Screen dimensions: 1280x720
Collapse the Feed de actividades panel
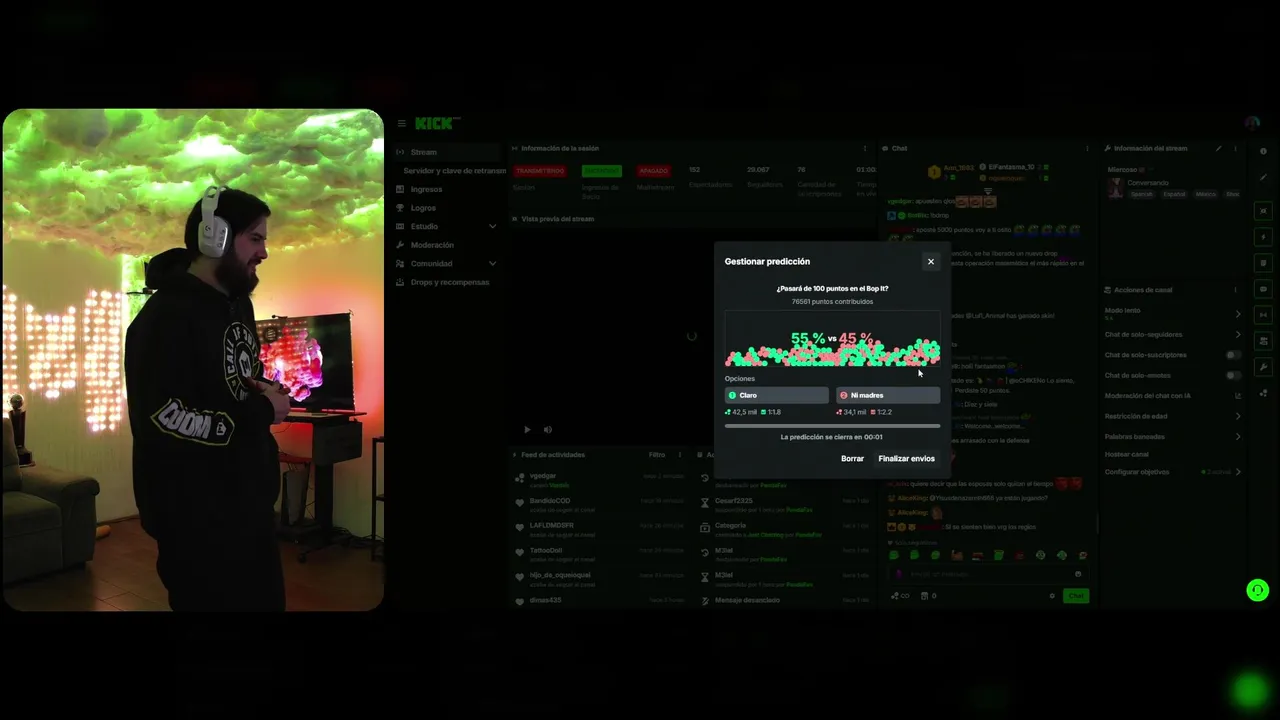pyautogui.click(x=515, y=455)
